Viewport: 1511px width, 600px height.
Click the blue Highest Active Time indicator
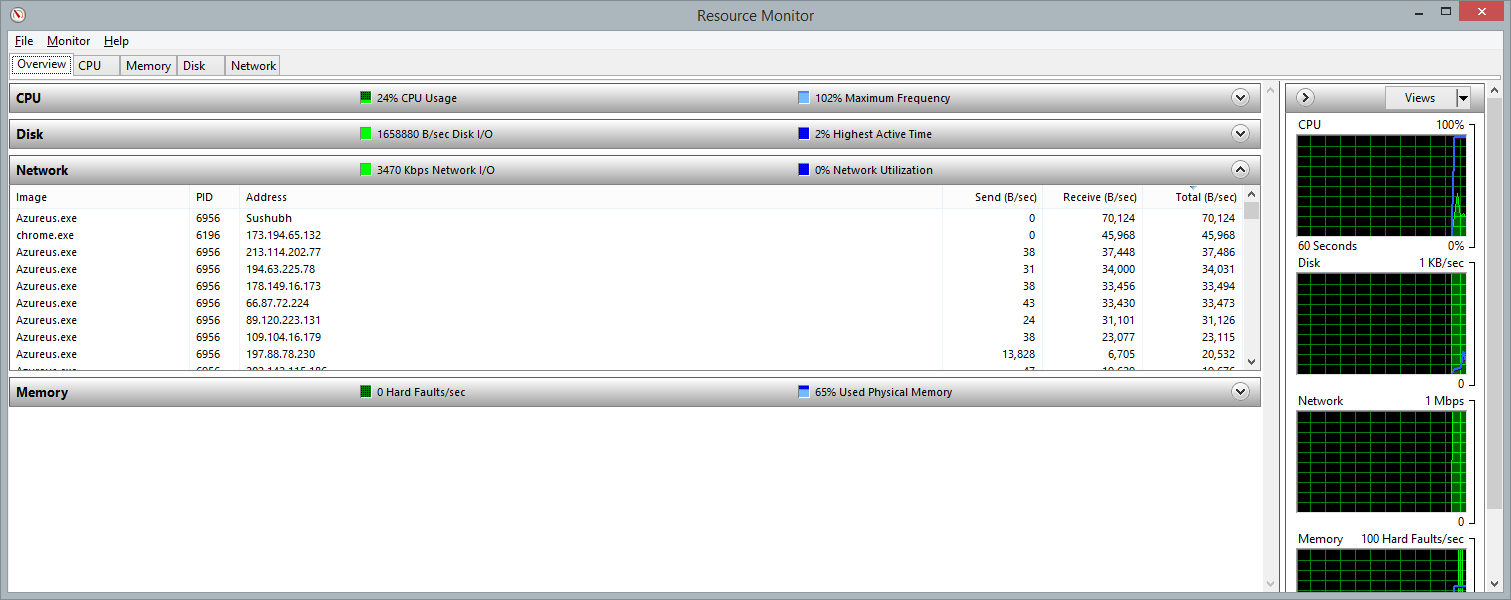click(803, 134)
